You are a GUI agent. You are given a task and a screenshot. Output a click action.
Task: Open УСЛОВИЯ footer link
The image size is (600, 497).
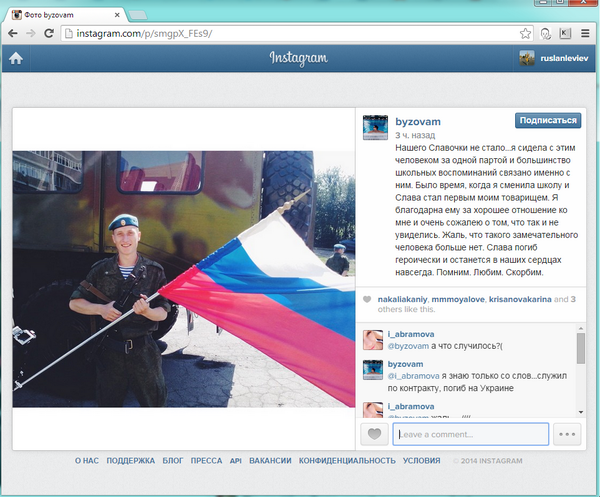(421, 461)
